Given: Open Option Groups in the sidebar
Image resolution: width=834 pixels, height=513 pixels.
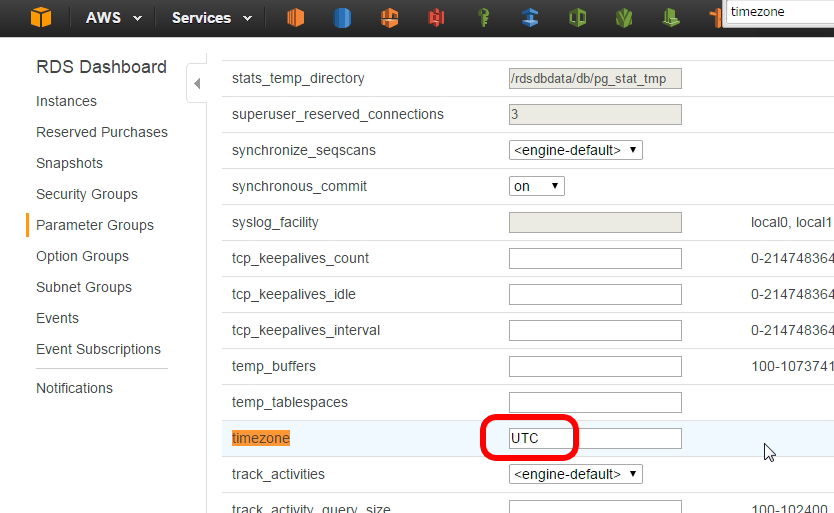Looking at the screenshot, I should 82,256.
